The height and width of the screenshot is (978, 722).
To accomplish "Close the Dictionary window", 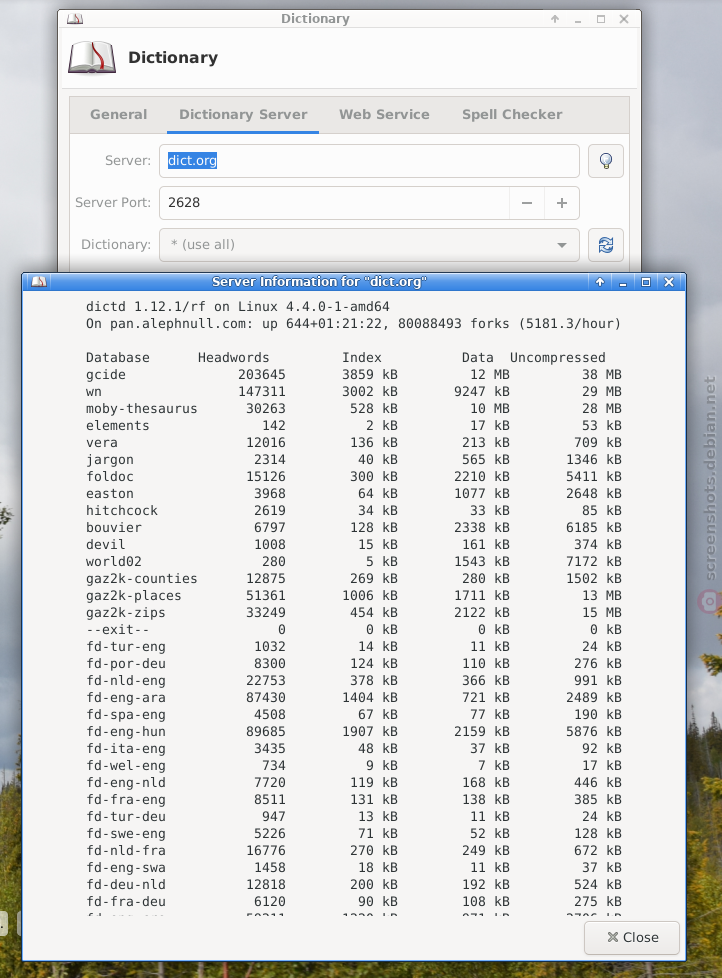I will coord(624,19).
